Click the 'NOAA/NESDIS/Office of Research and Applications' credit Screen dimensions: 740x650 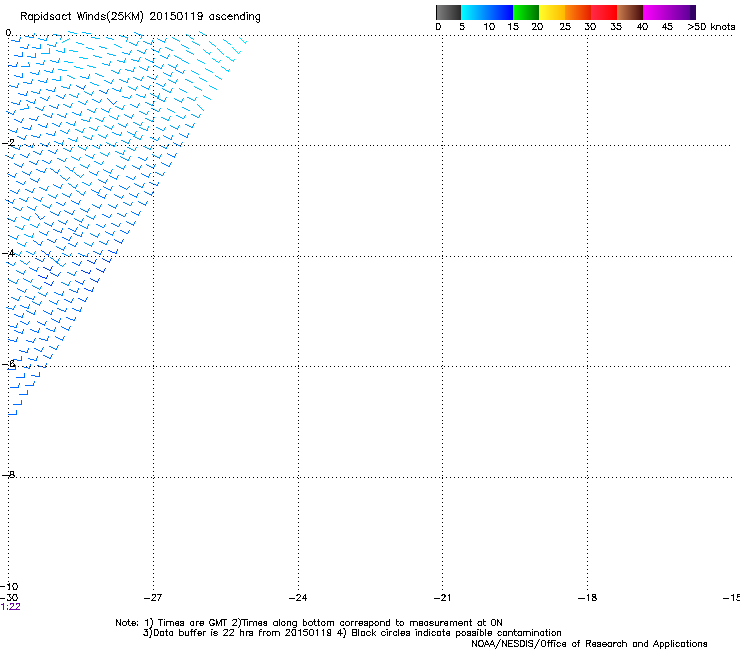click(589, 644)
